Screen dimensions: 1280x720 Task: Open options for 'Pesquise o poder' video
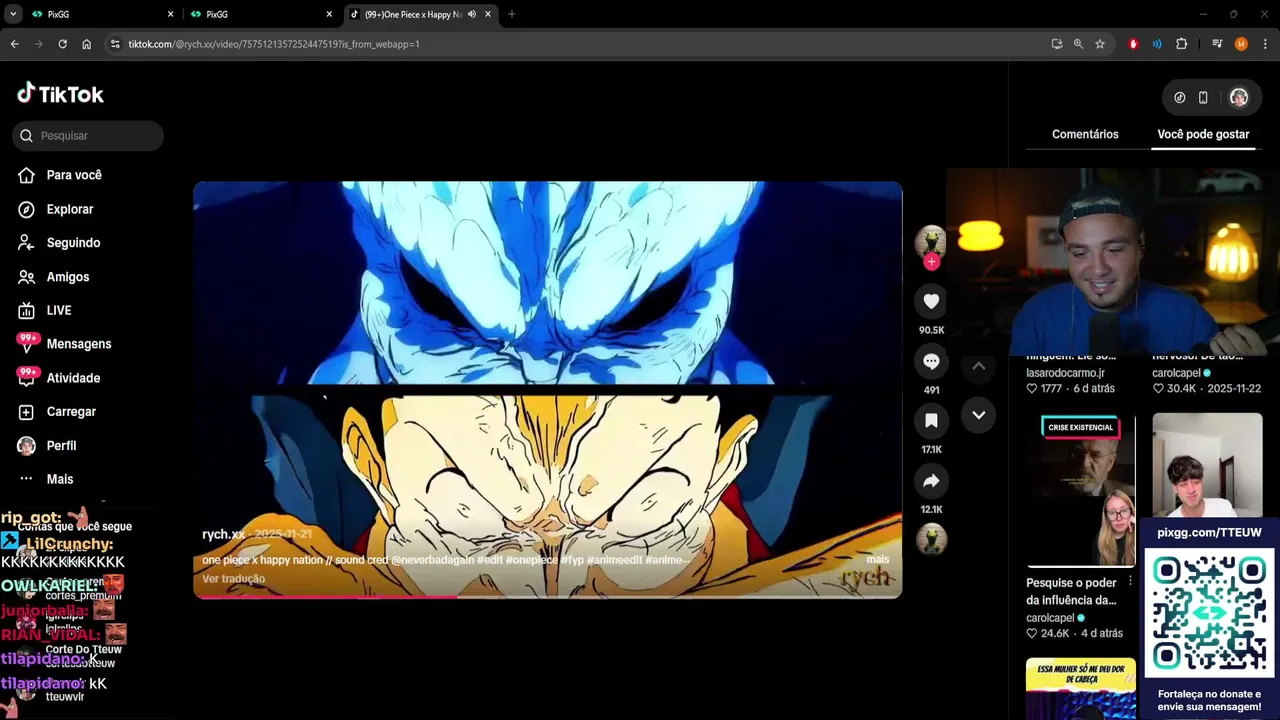coord(1130,582)
